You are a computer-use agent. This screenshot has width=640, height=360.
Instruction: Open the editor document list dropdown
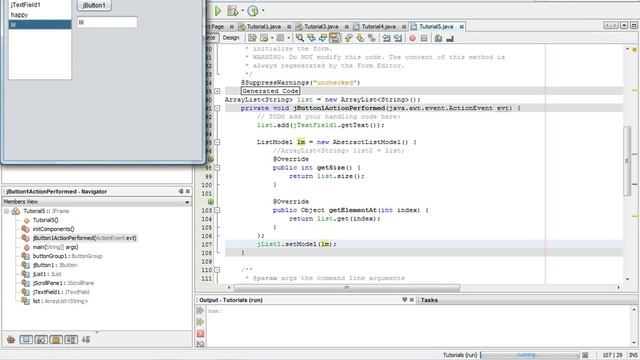[624, 25]
